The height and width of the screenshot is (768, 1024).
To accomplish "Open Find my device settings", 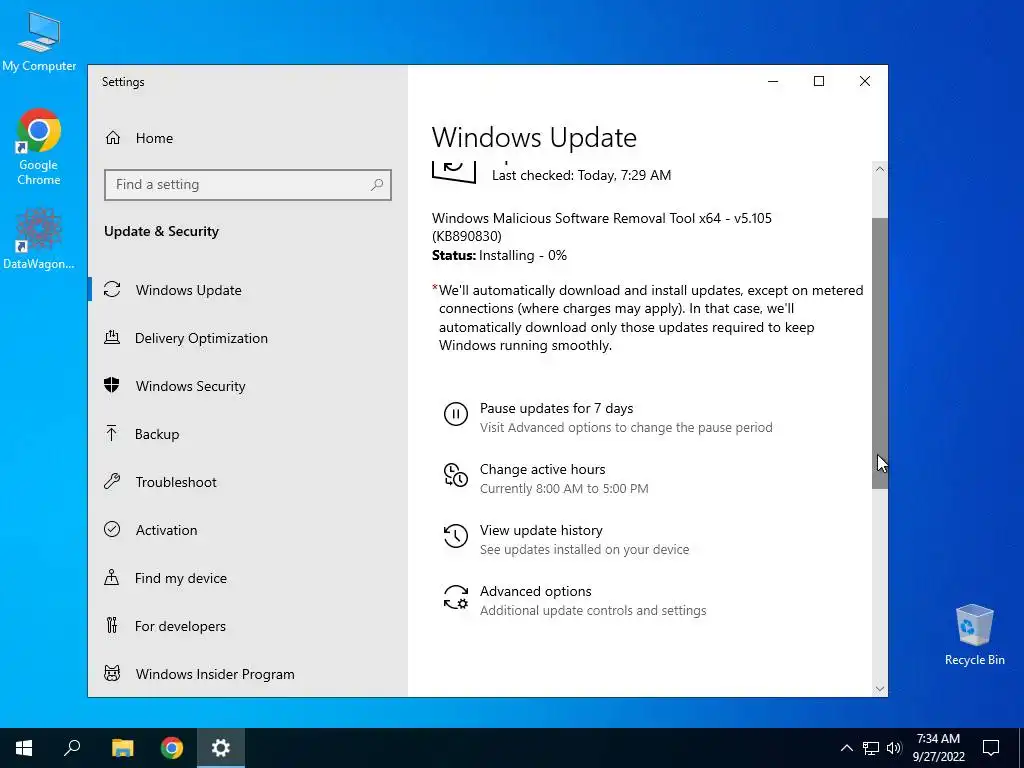I will pyautogui.click(x=248, y=577).
